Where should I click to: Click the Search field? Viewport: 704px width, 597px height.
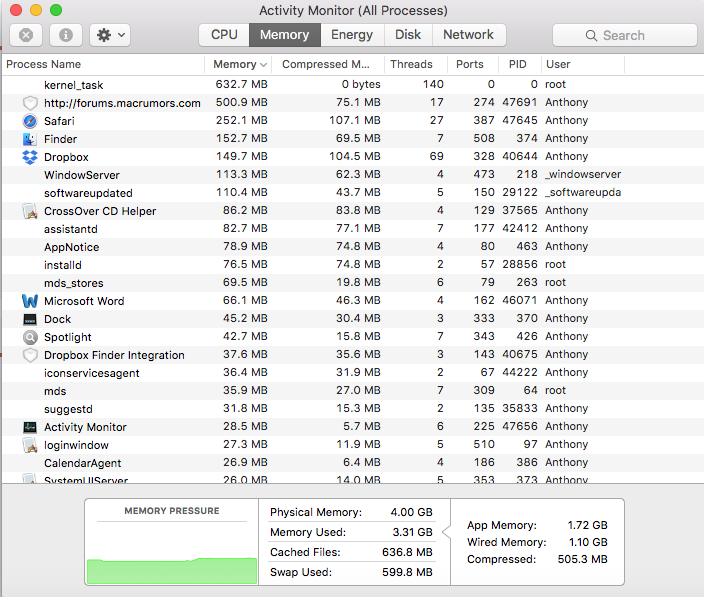(625, 35)
